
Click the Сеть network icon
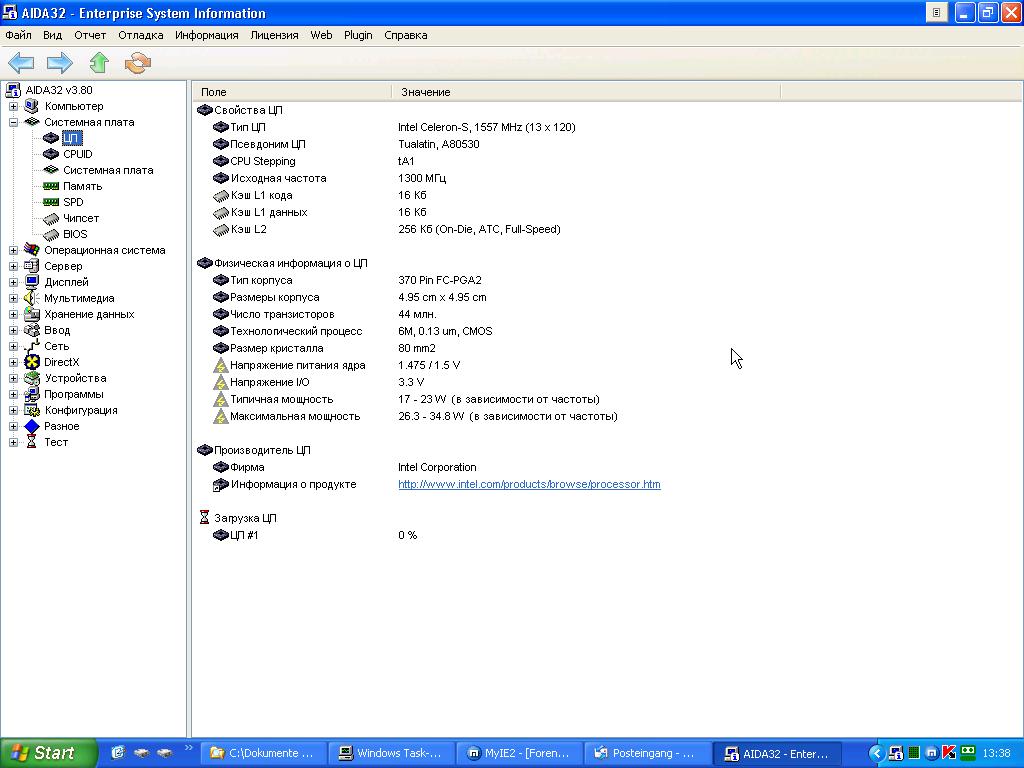coord(31,345)
